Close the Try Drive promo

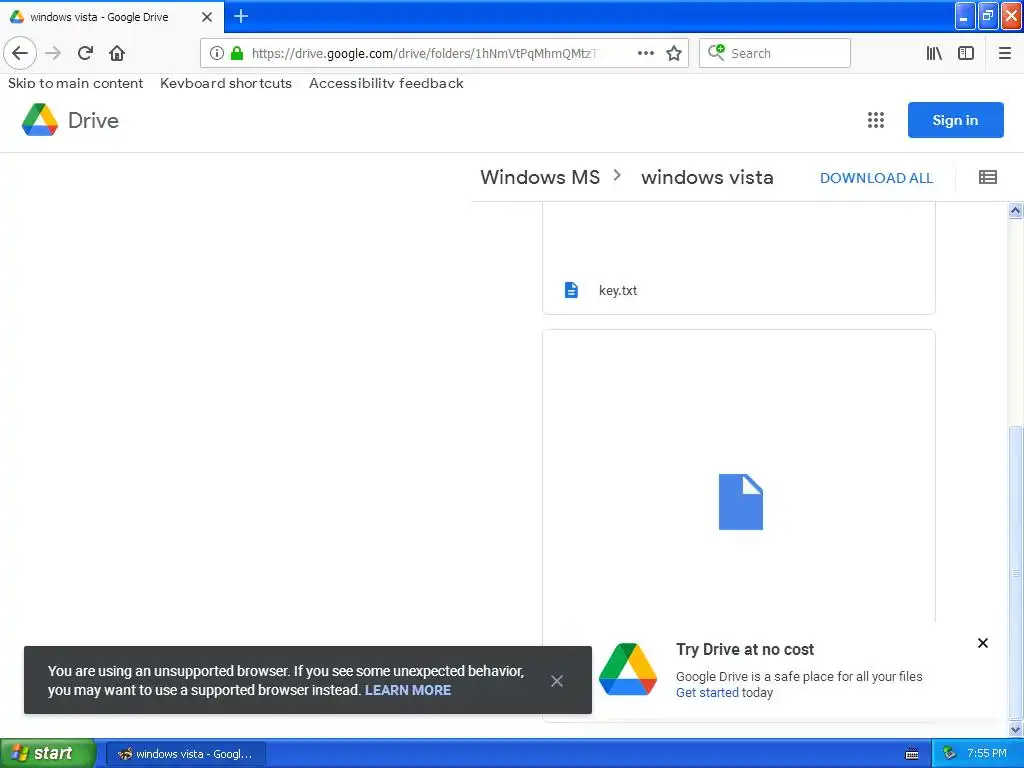pos(982,643)
